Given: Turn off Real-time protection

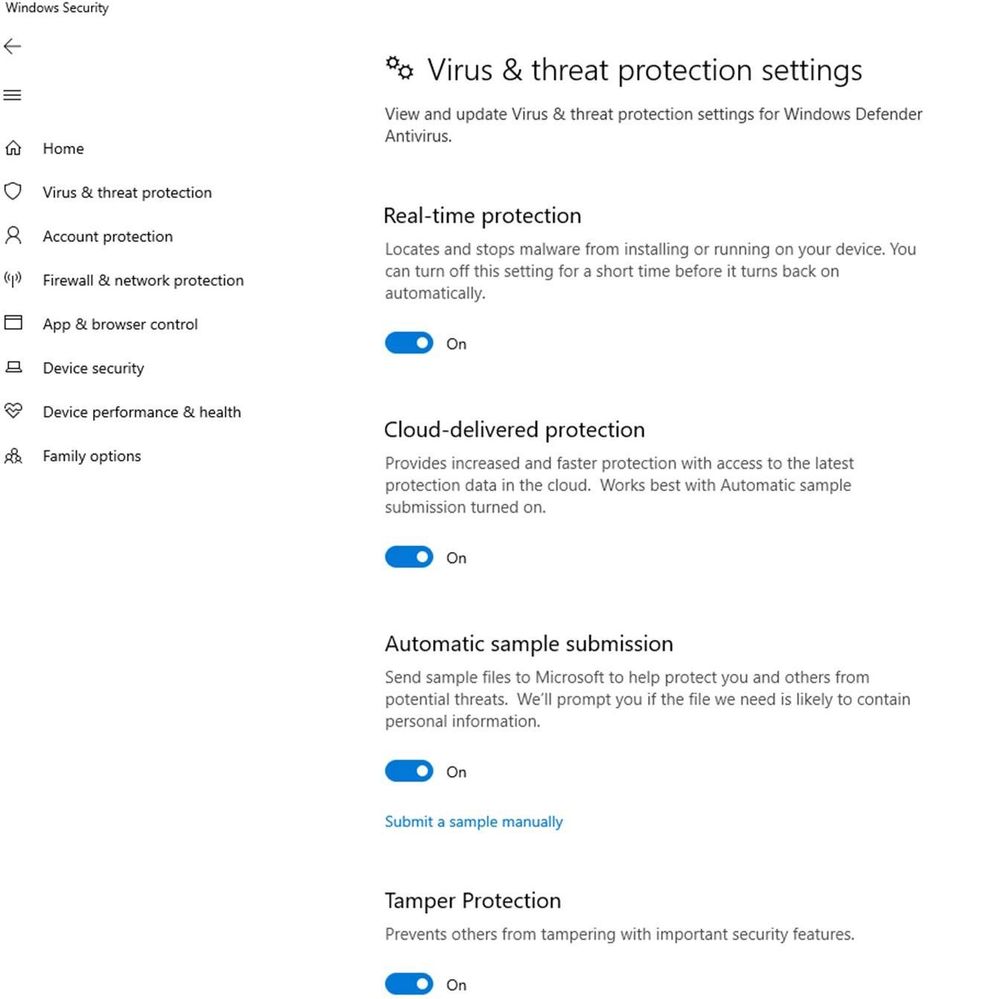Looking at the screenshot, I should coord(408,343).
